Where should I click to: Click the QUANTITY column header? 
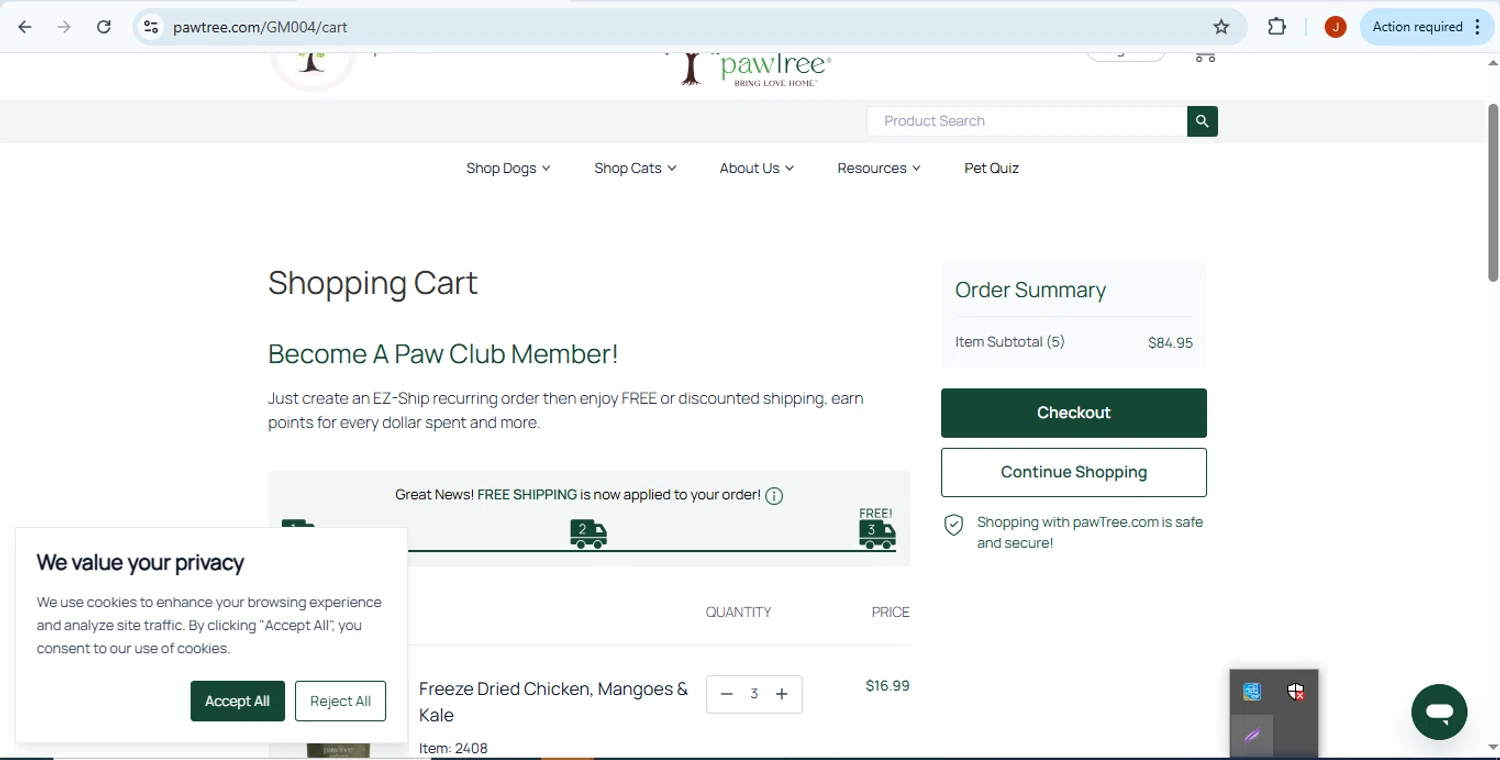pos(738,612)
